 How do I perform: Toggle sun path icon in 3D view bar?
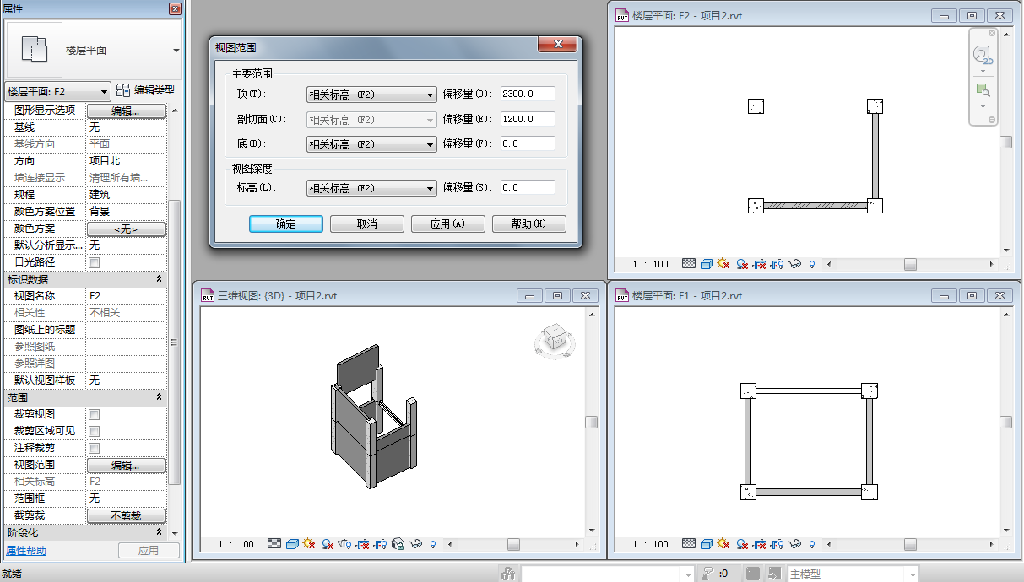point(309,543)
